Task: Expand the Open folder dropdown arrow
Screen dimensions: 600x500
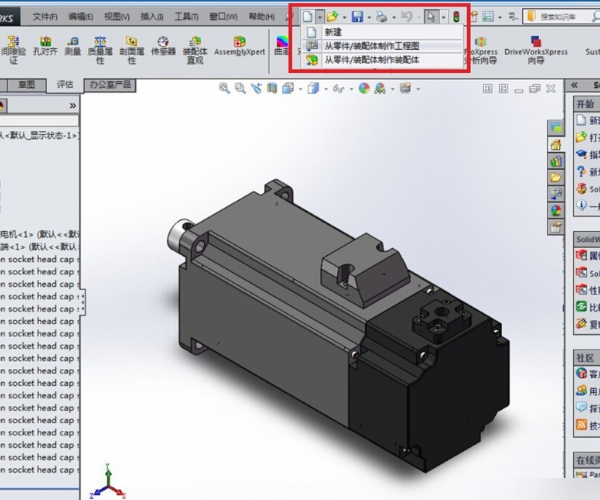Action: pyautogui.click(x=343, y=16)
